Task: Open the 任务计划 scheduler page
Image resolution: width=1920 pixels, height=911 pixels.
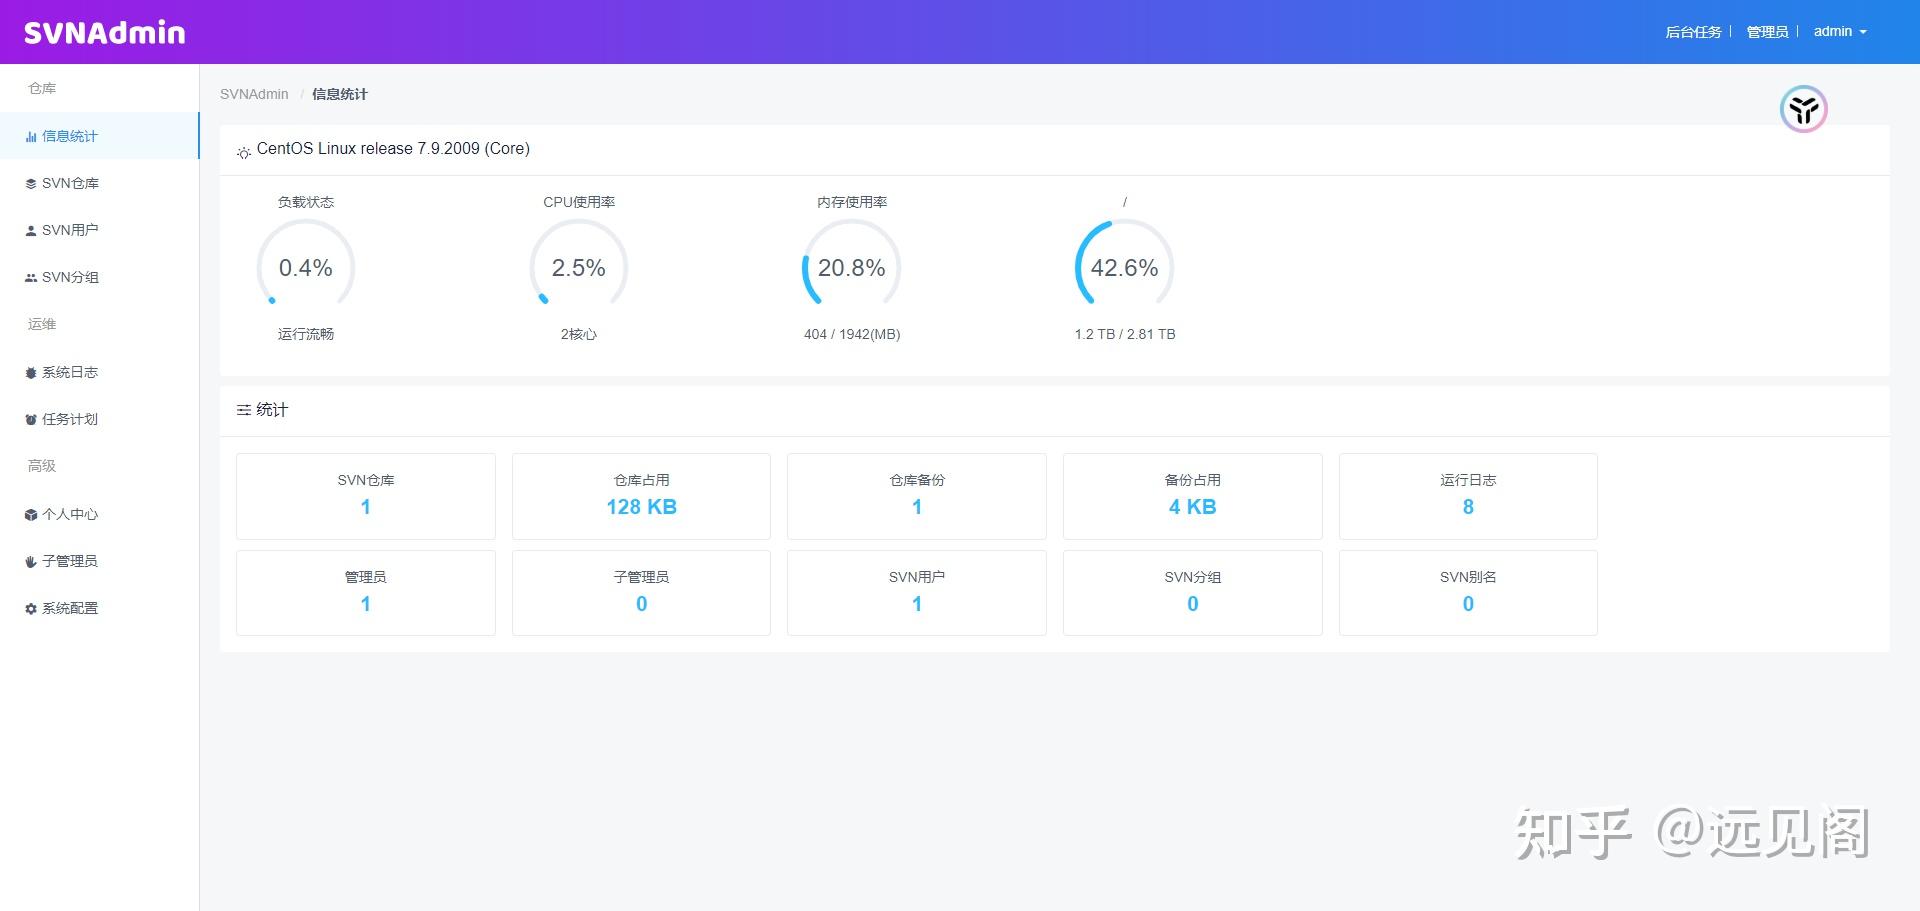Action: tap(69, 419)
